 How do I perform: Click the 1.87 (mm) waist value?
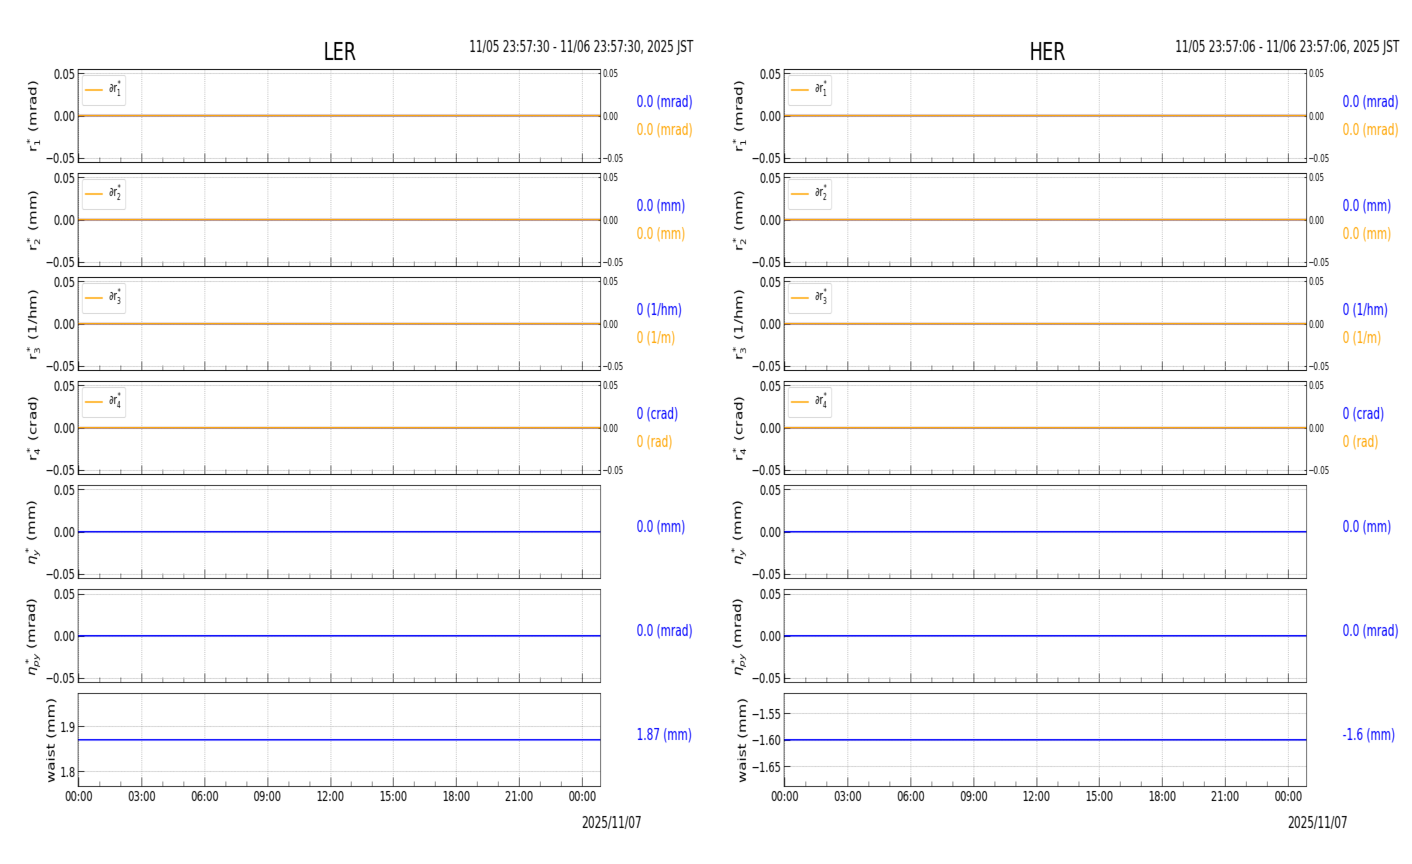tap(664, 735)
